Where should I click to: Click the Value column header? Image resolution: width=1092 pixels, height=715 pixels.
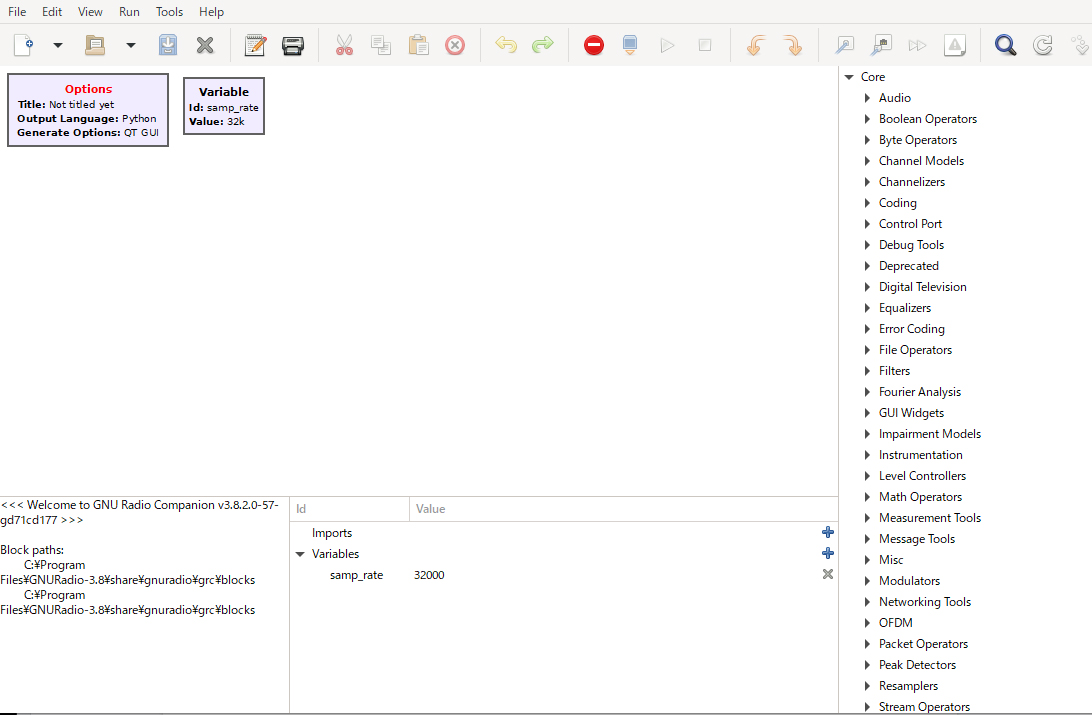(x=623, y=509)
